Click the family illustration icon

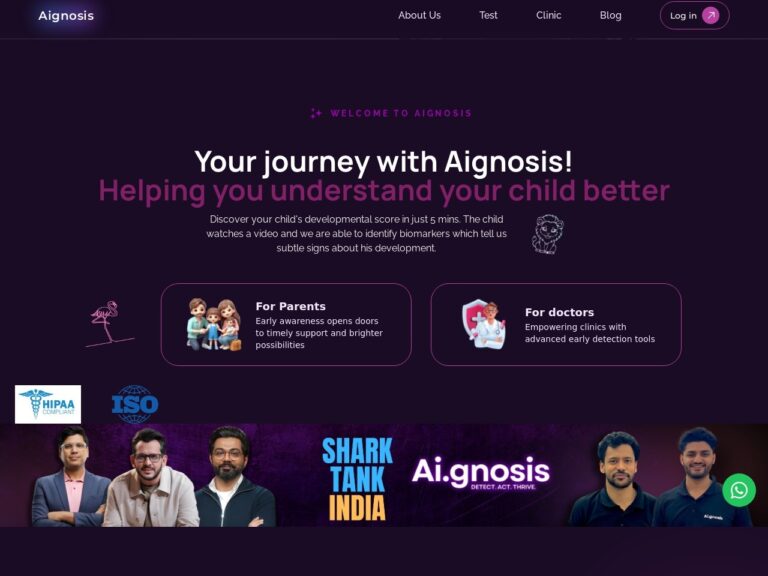point(214,324)
